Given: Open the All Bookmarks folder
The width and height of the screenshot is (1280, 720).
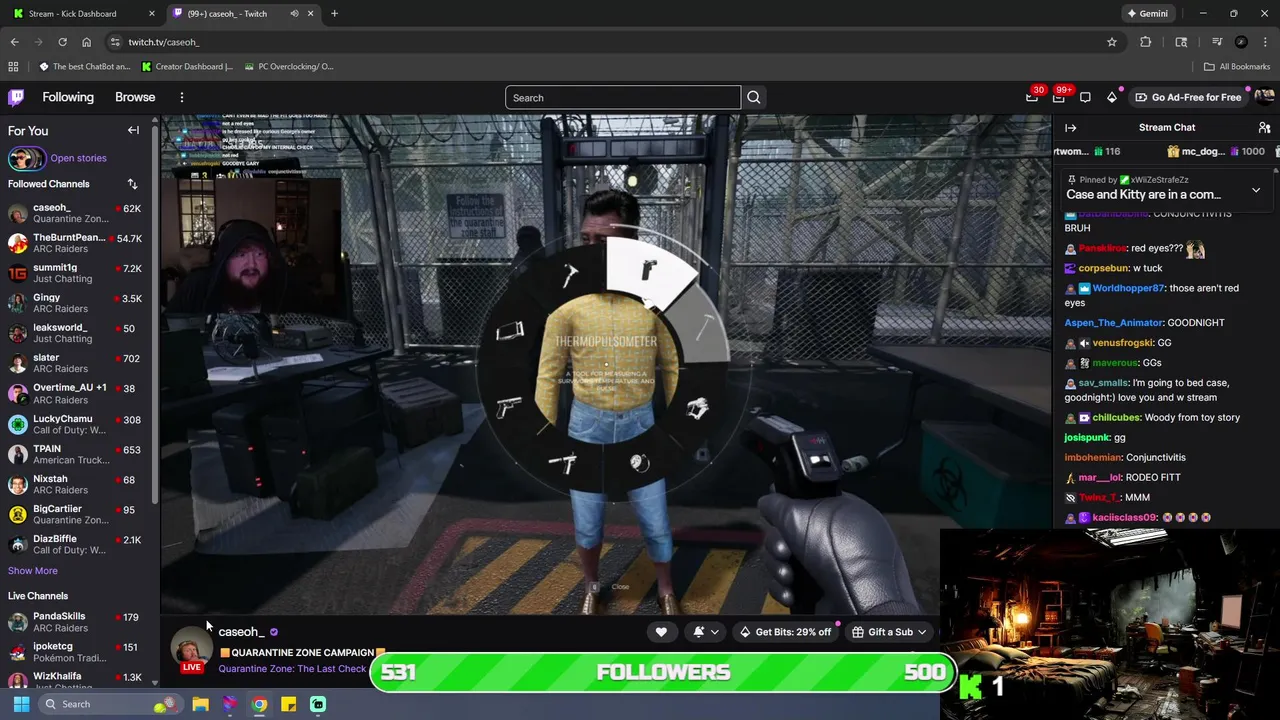Looking at the screenshot, I should pos(1237,66).
